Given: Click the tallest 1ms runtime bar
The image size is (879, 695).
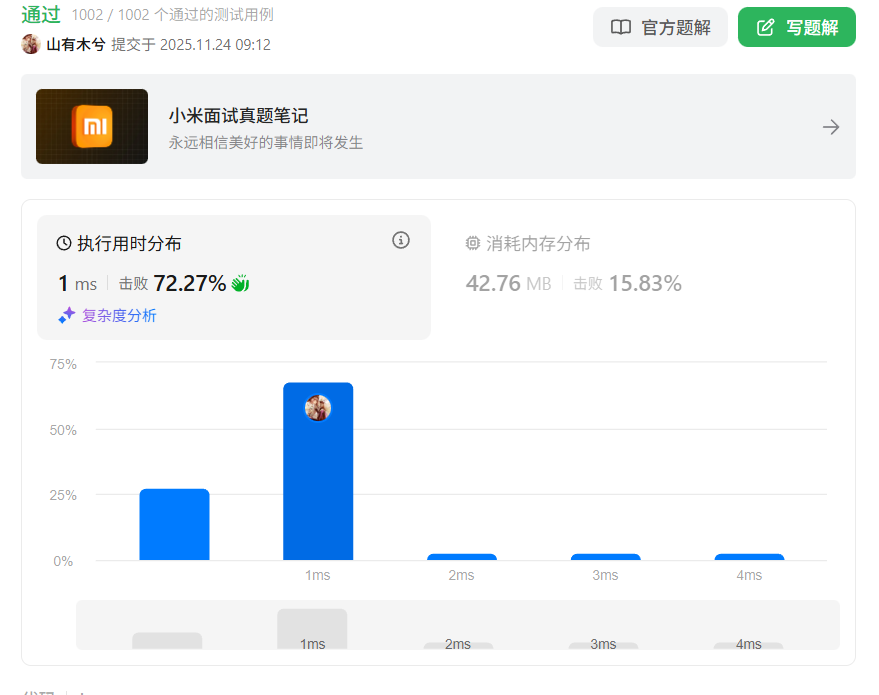Looking at the screenshot, I should click(318, 470).
